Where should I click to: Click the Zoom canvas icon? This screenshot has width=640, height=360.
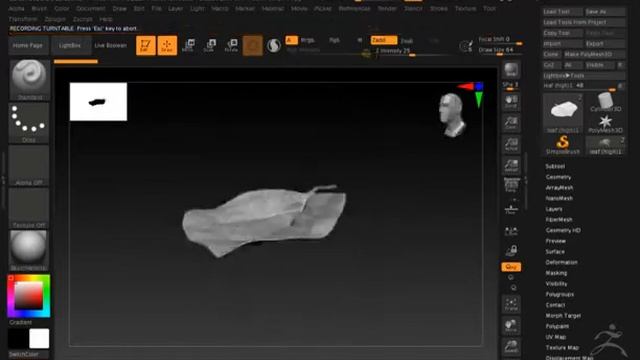(x=511, y=123)
